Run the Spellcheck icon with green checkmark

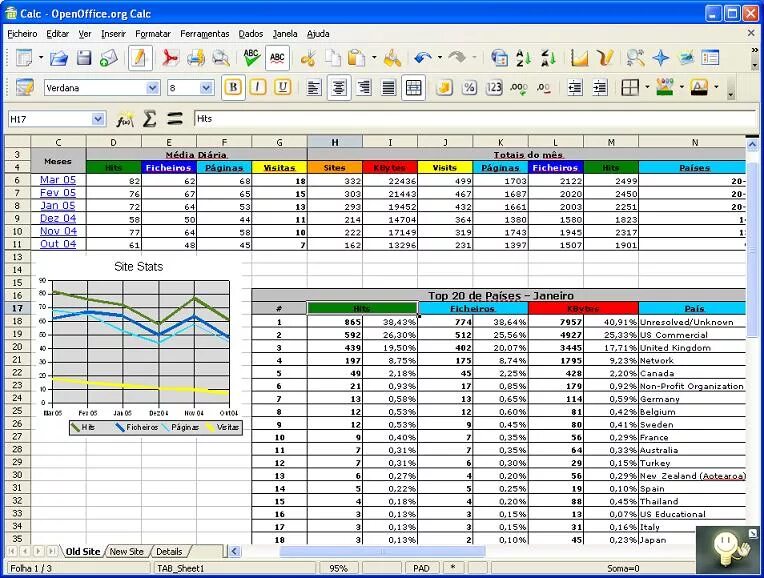click(x=251, y=58)
